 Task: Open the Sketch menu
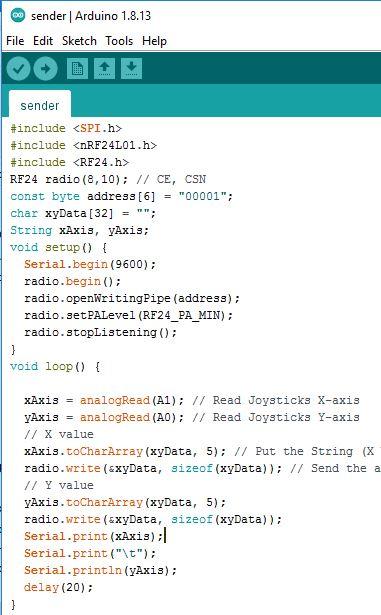point(79,41)
